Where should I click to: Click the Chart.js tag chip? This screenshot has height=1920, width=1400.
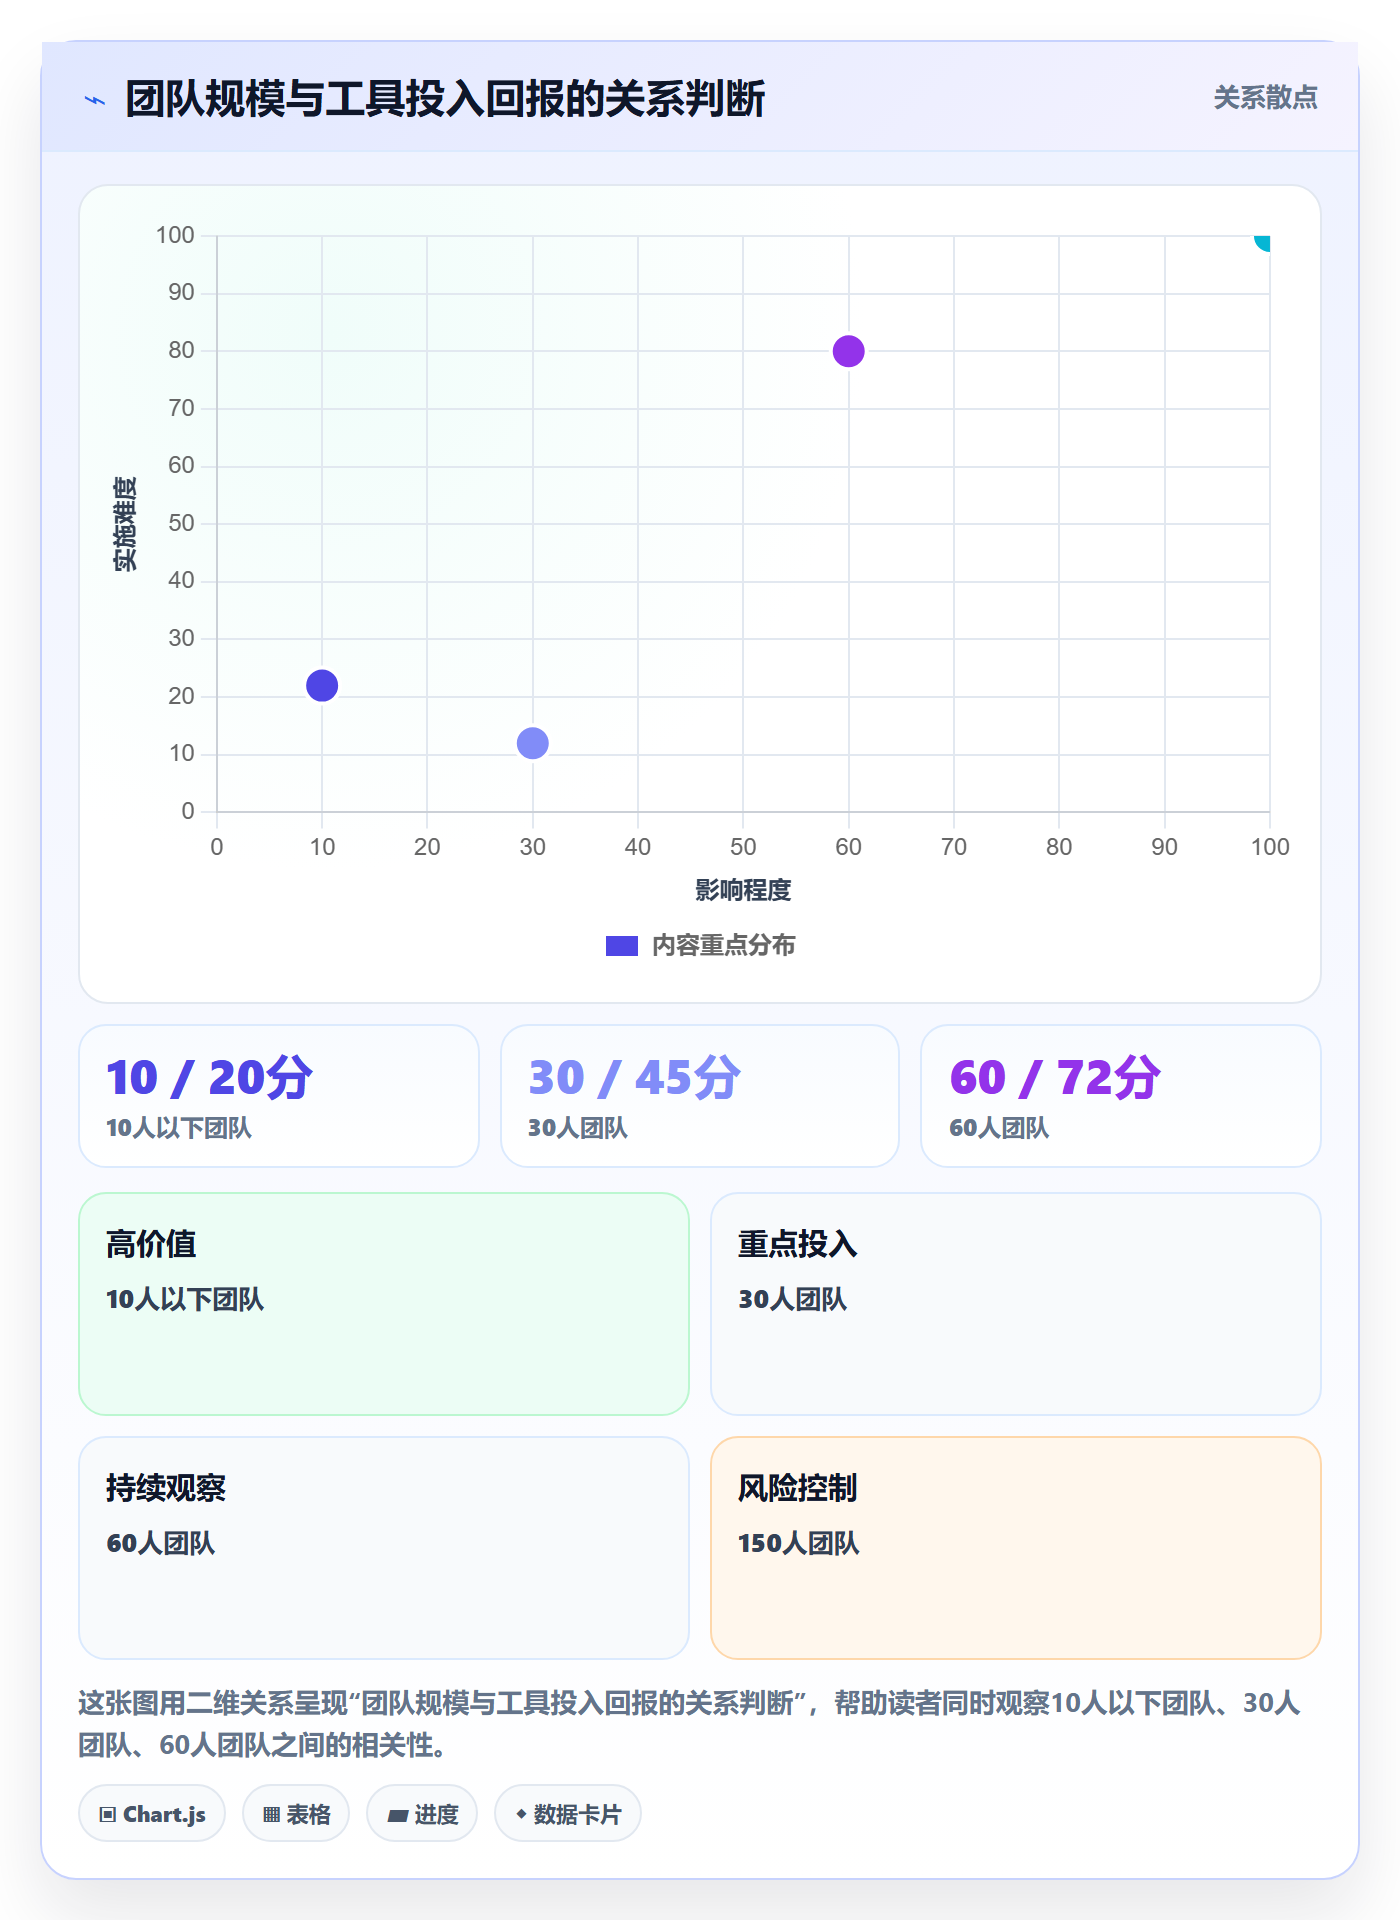(x=152, y=1814)
